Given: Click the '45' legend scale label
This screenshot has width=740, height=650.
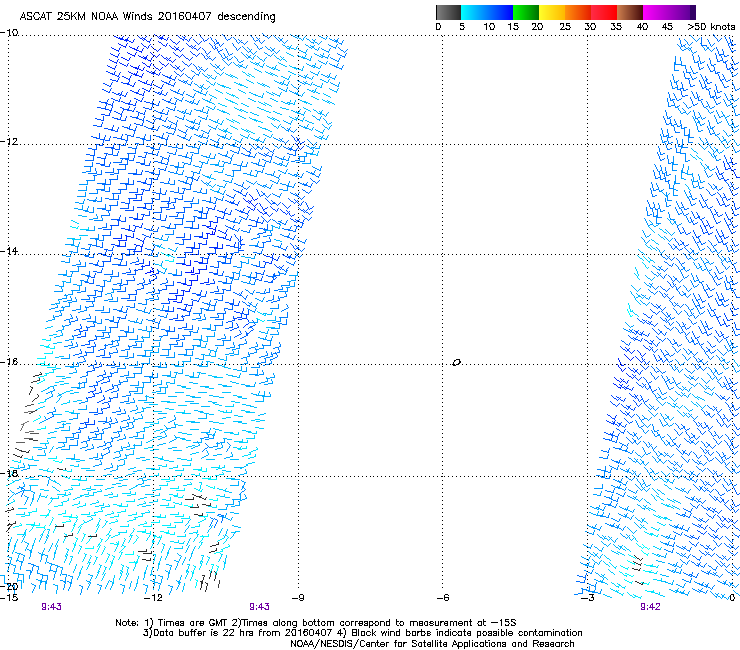Looking at the screenshot, I should (x=667, y=27).
